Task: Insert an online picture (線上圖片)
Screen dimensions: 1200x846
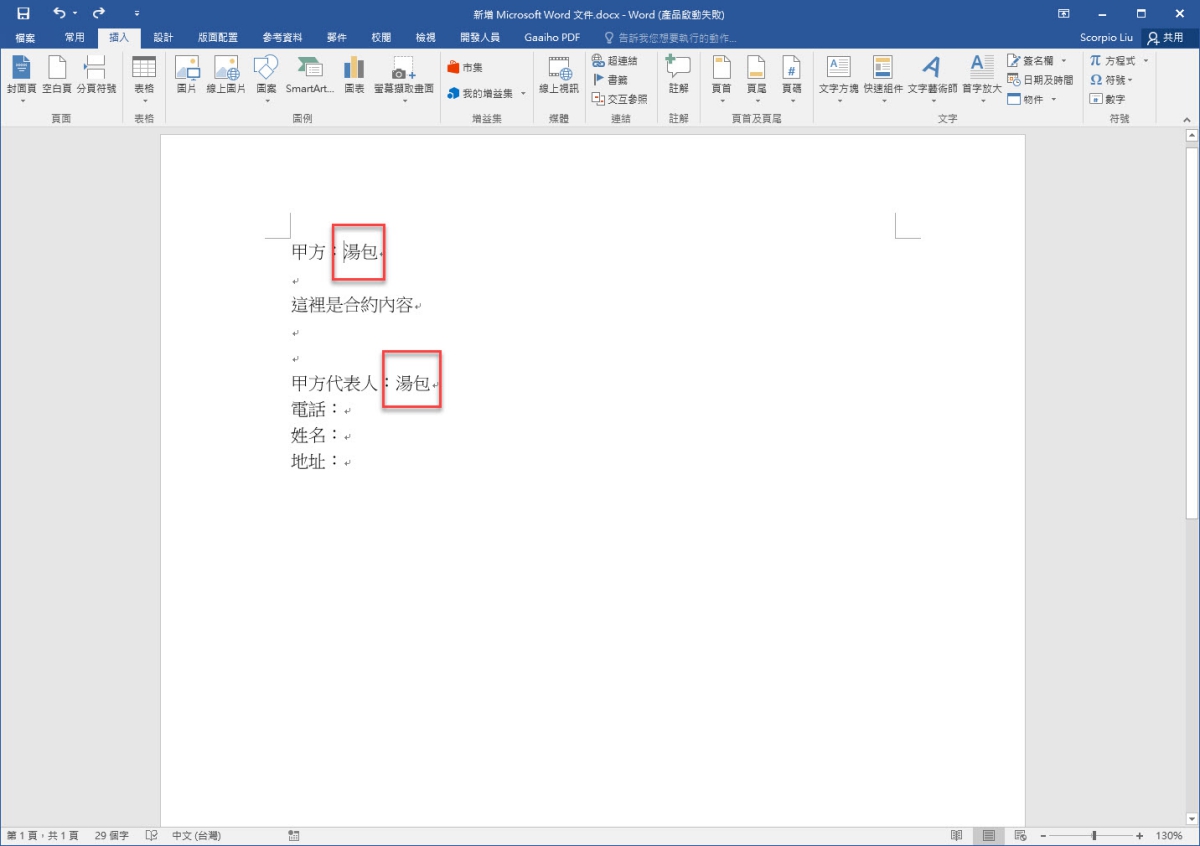Action: click(226, 76)
